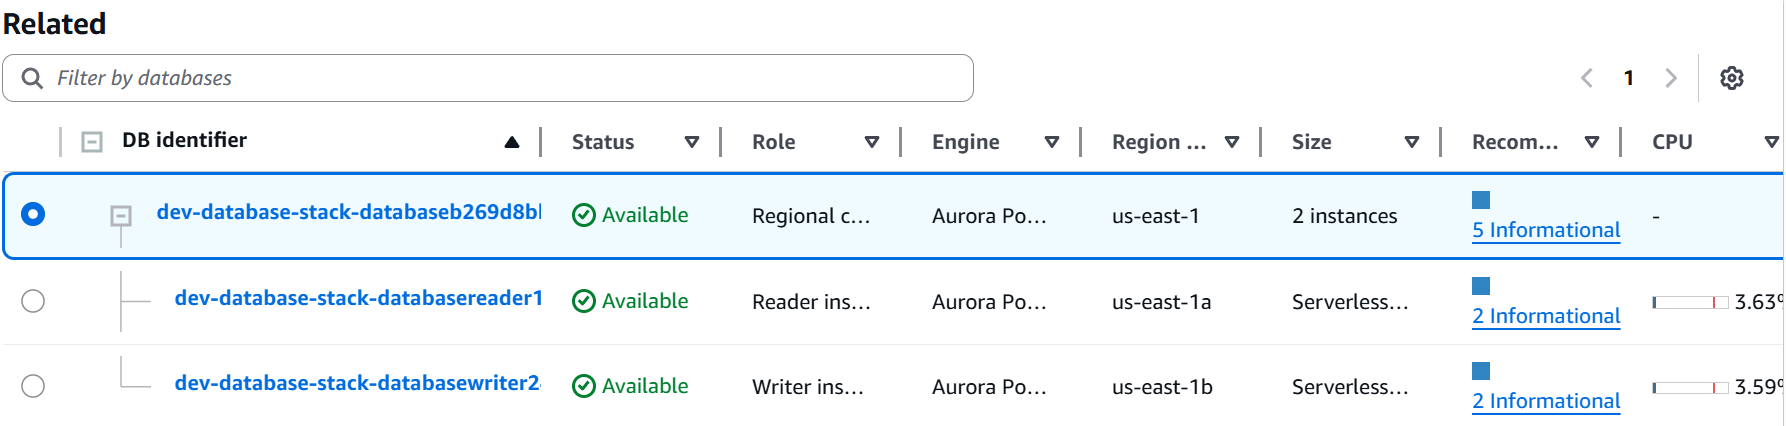Click 'Regional c…' role cell
Image resolution: width=1786 pixels, height=426 pixels.
(x=811, y=216)
